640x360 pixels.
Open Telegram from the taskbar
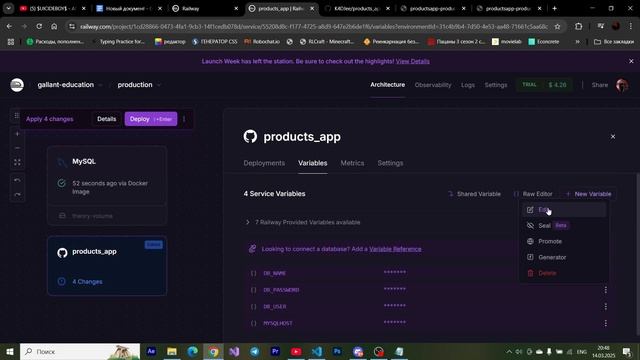pos(255,351)
